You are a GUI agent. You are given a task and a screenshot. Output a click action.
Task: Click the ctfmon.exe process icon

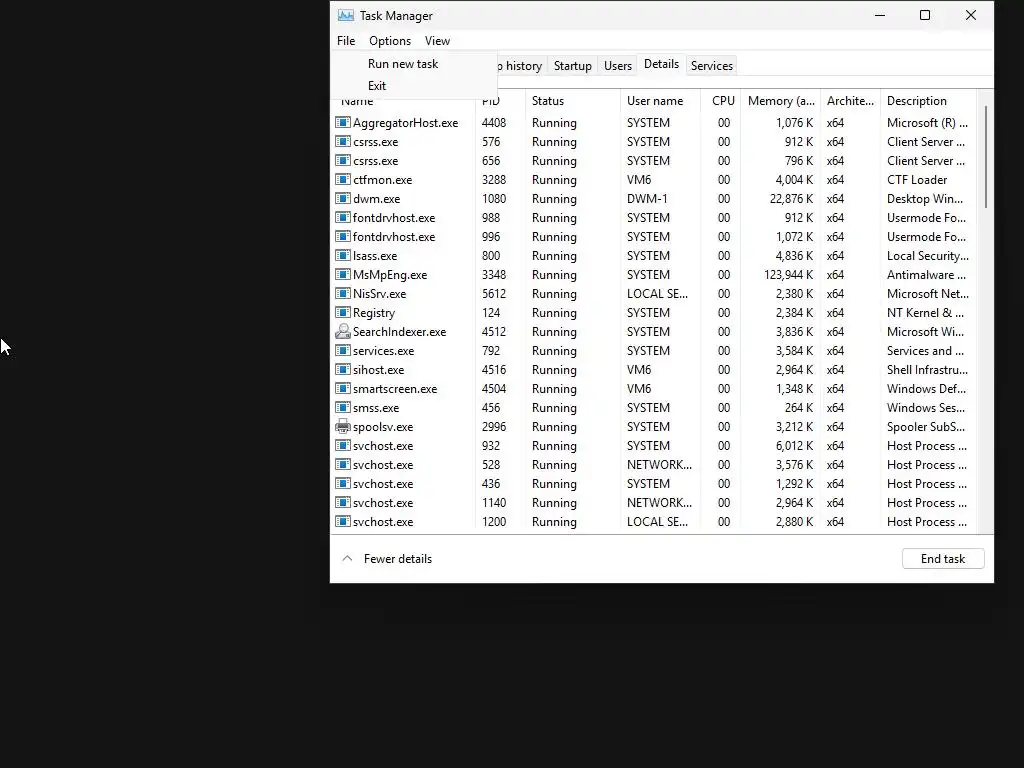pyautogui.click(x=343, y=179)
